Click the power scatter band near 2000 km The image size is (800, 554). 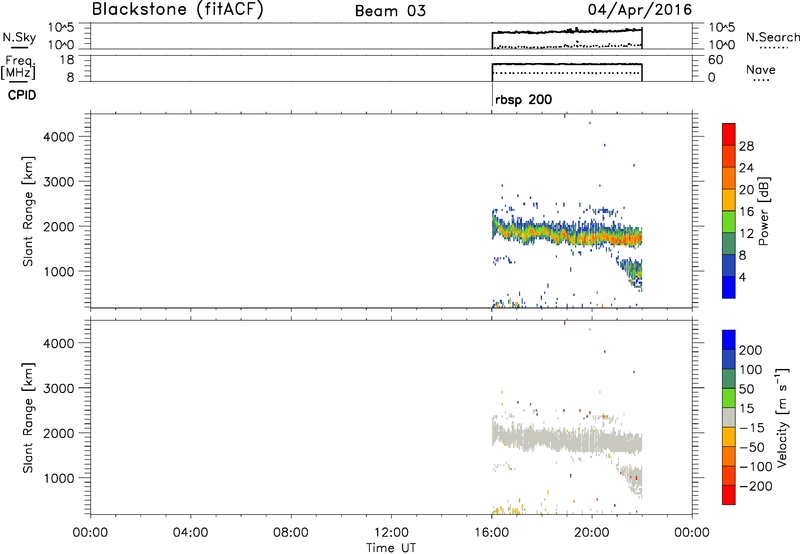click(566, 235)
